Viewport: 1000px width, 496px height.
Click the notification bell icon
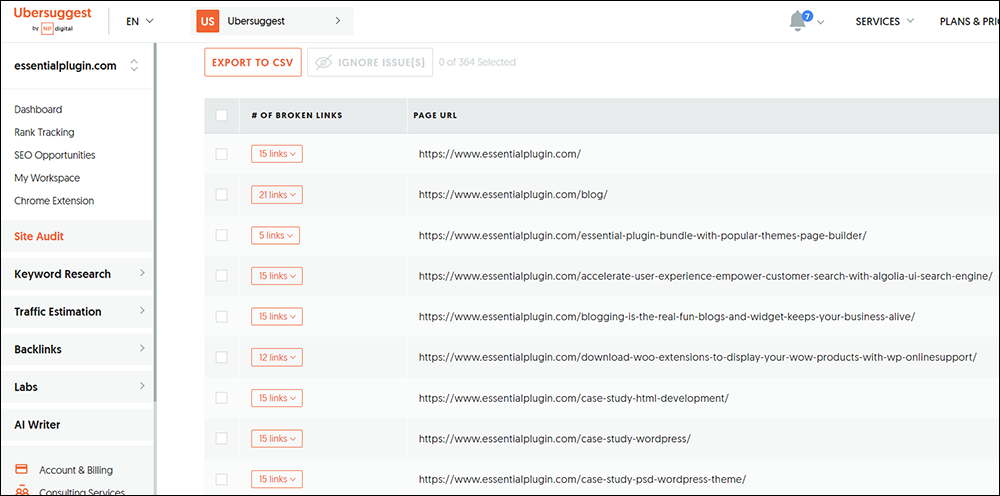[797, 22]
